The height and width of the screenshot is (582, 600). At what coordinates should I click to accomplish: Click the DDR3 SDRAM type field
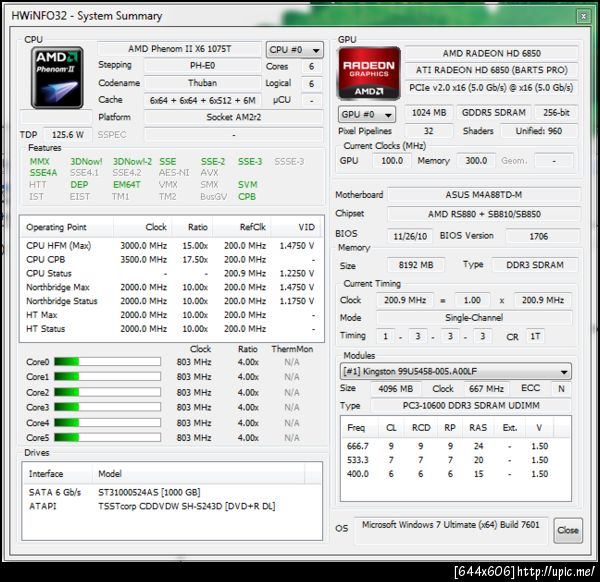pyautogui.click(x=535, y=265)
